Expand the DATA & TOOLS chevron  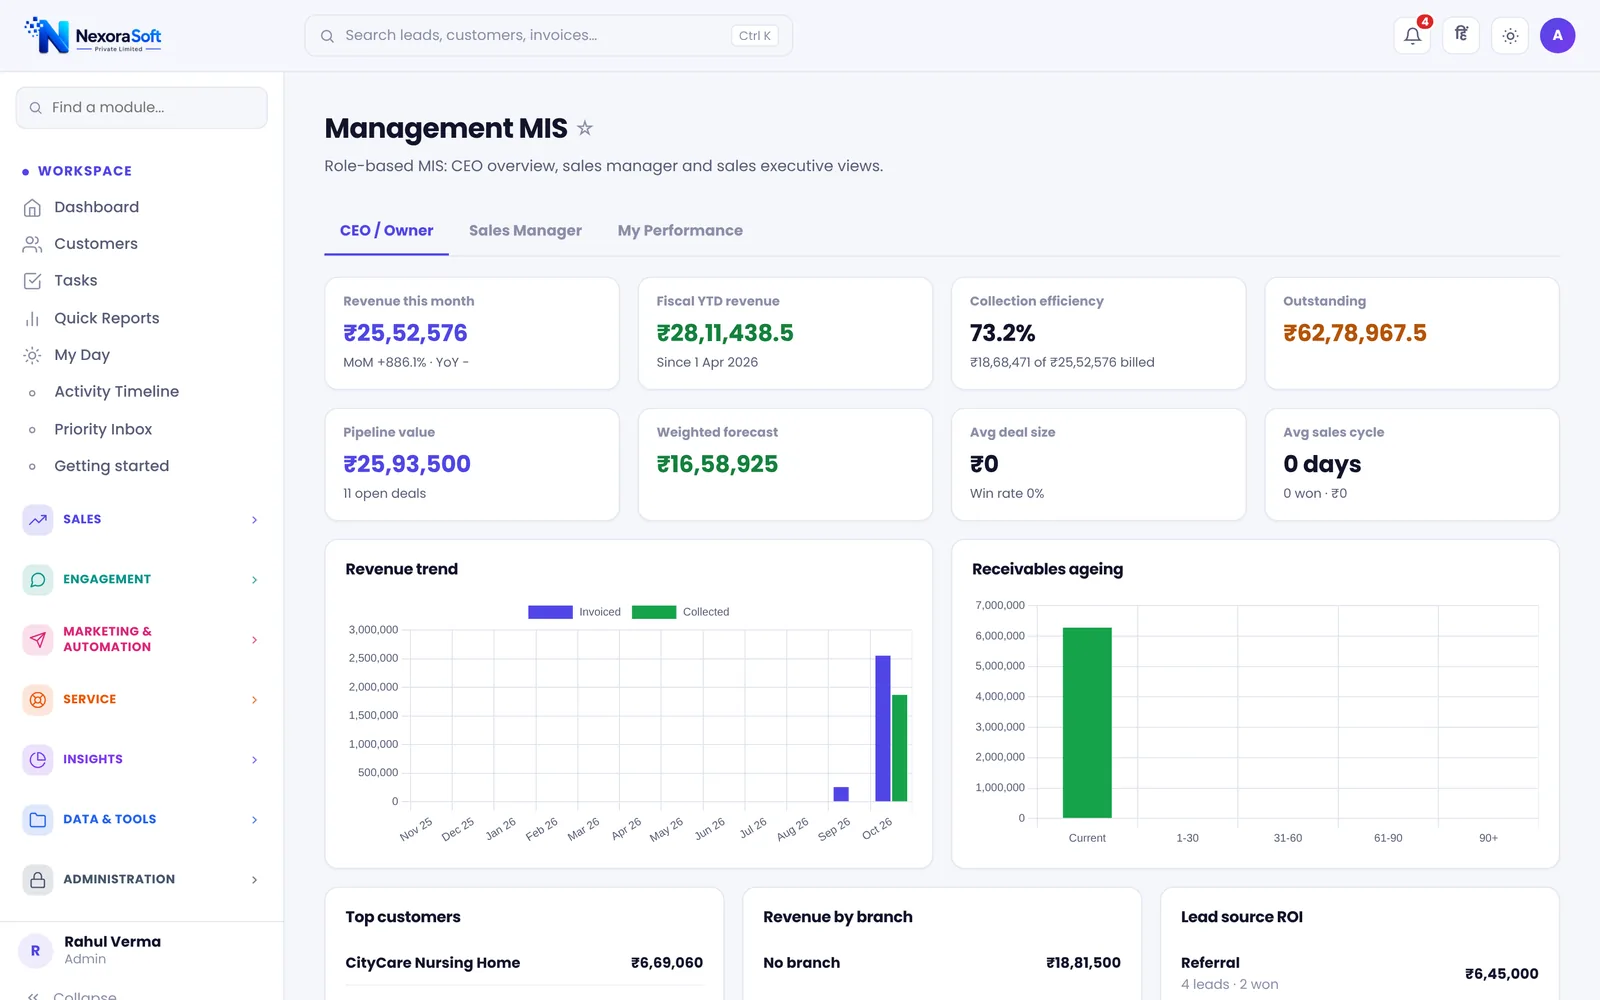pos(254,820)
